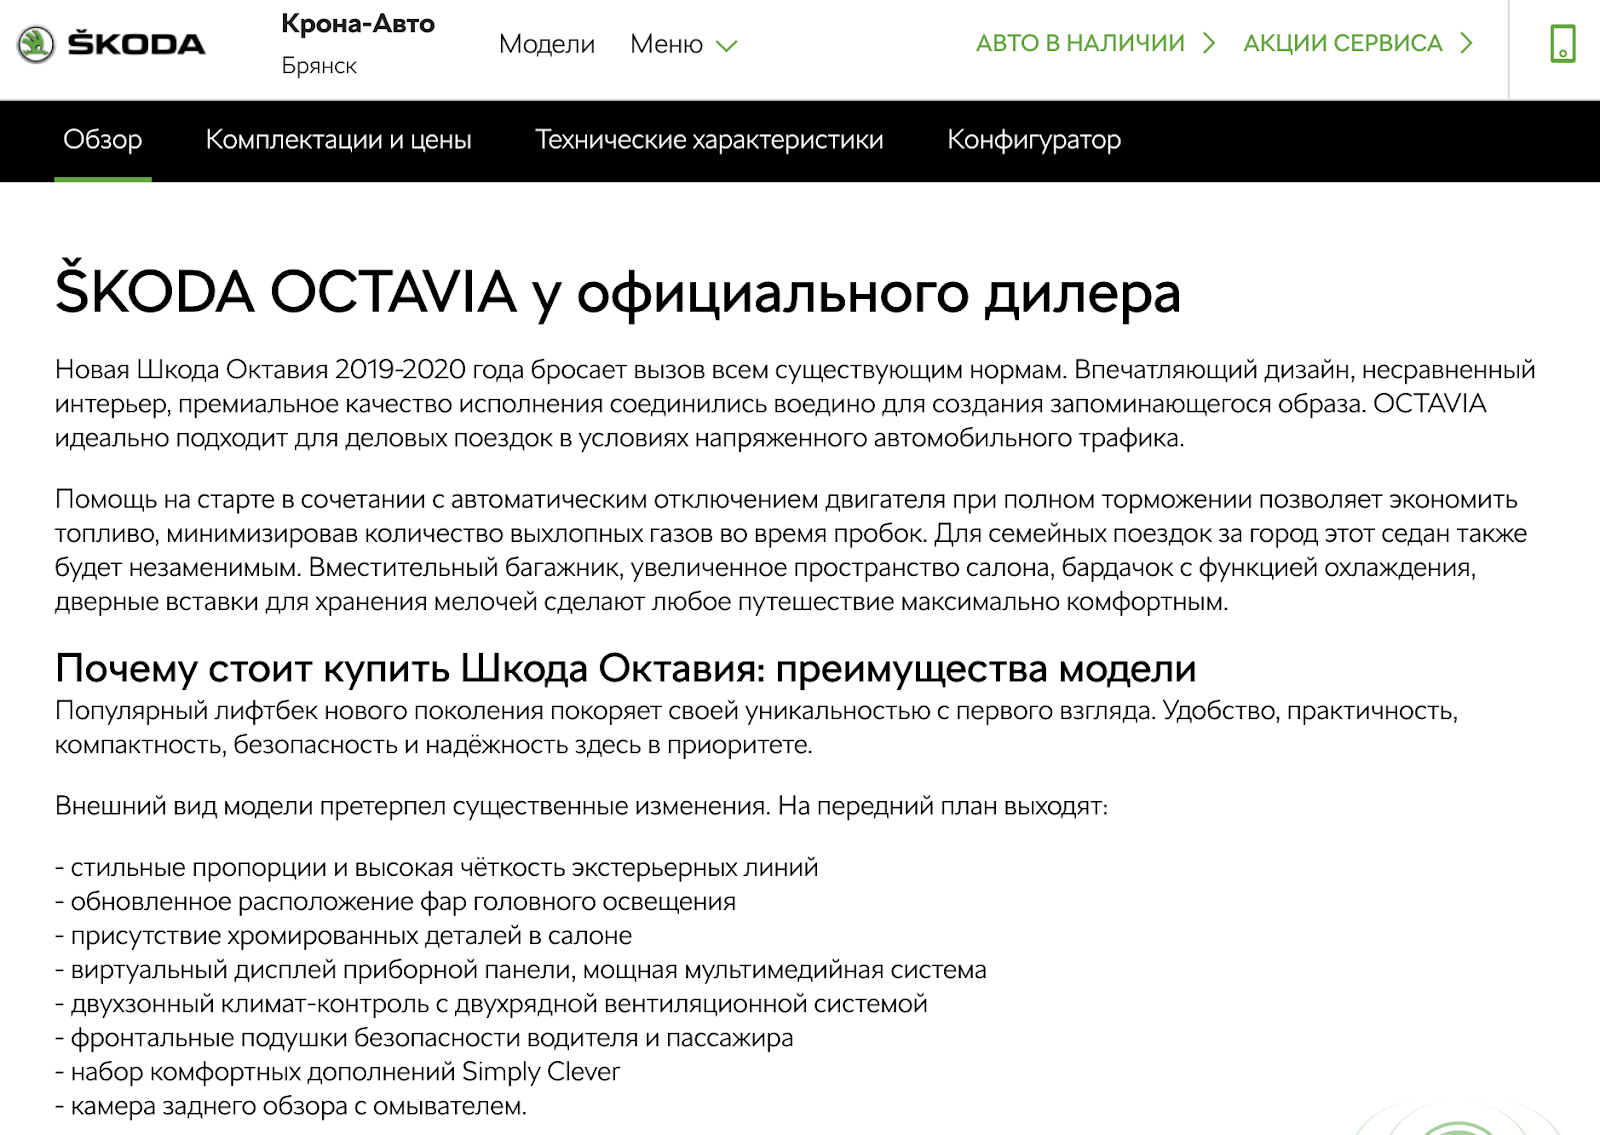
Task: Click list item about фронтальные подушки безопасности
Action: [x=424, y=1037]
